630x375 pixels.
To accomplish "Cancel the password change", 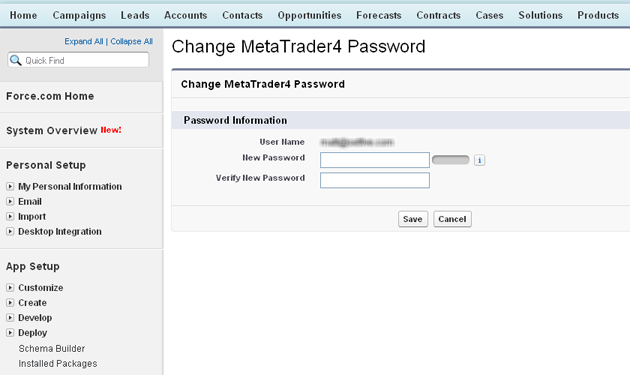I will pyautogui.click(x=452, y=219).
